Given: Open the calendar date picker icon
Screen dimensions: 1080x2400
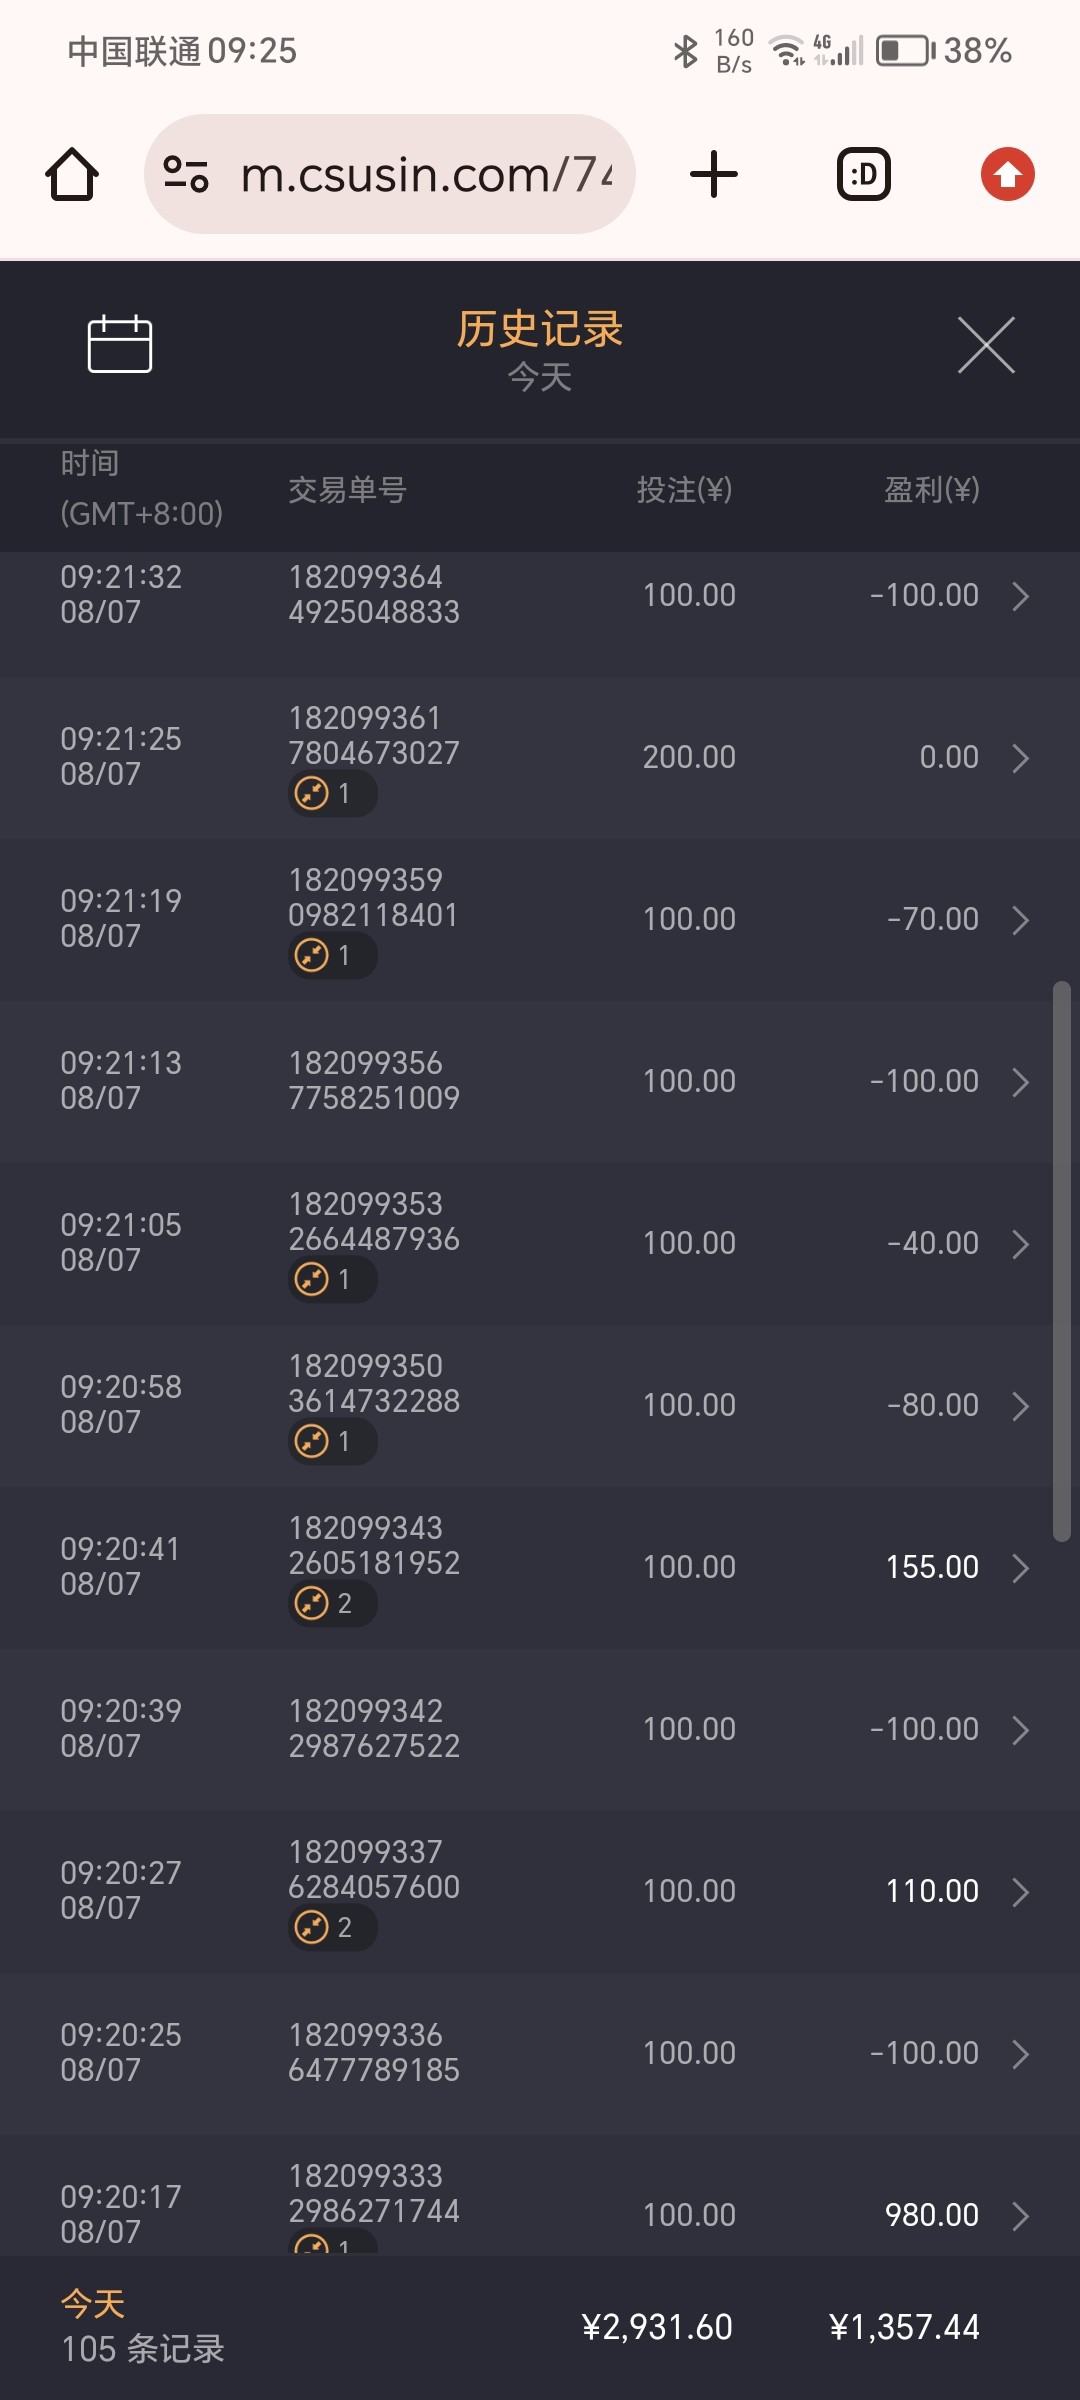Looking at the screenshot, I should (120, 344).
